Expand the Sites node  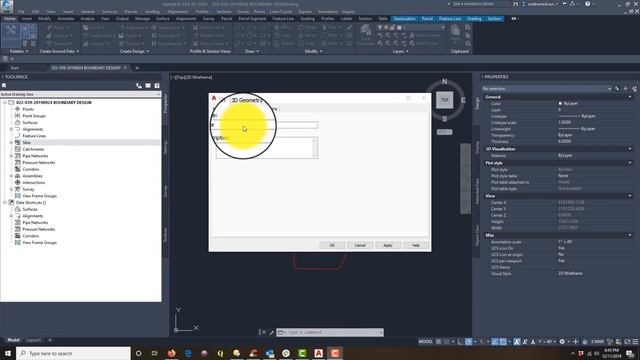11,142
